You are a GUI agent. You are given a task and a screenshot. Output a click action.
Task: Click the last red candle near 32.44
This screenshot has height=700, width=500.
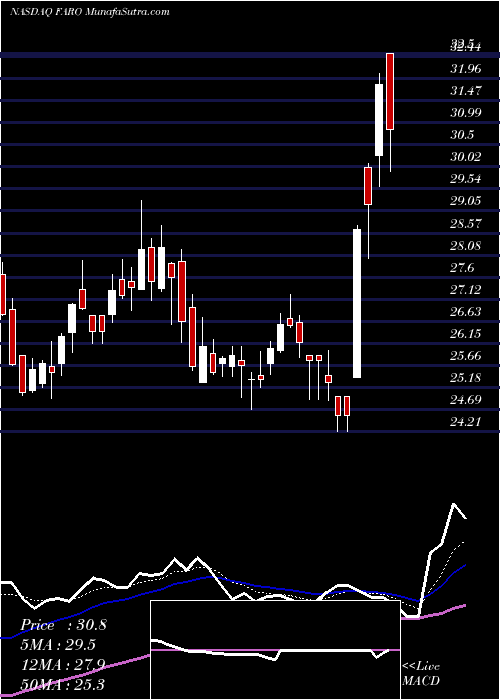tap(390, 92)
